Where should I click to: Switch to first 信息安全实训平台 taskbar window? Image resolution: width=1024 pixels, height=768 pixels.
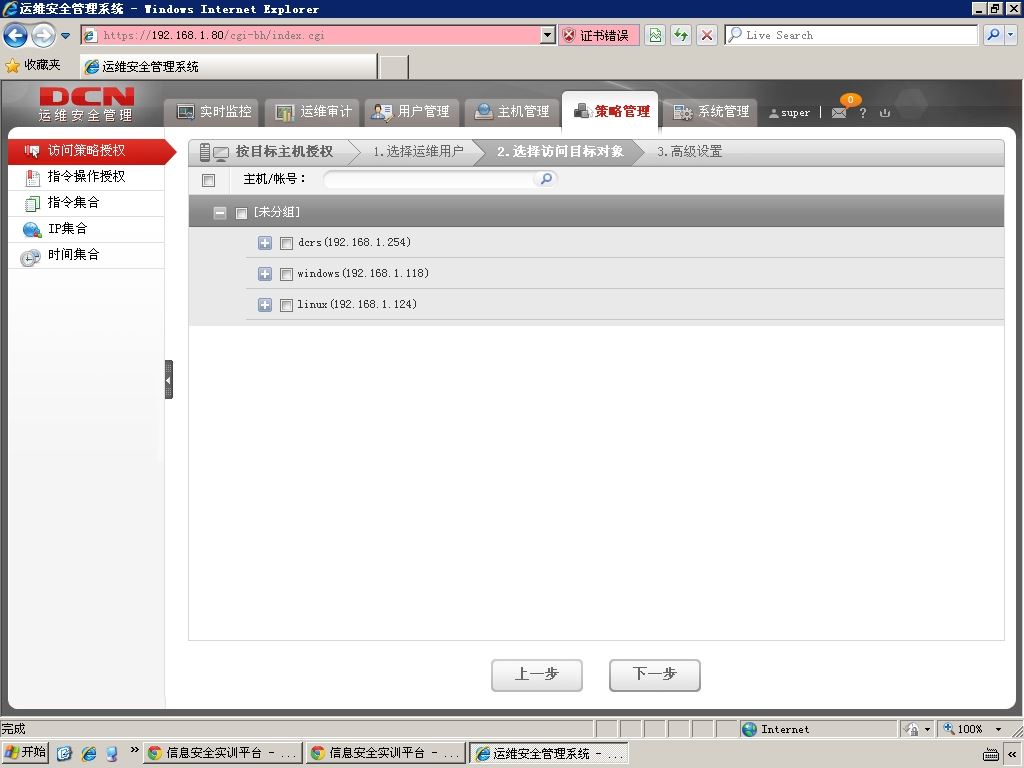tap(223, 753)
